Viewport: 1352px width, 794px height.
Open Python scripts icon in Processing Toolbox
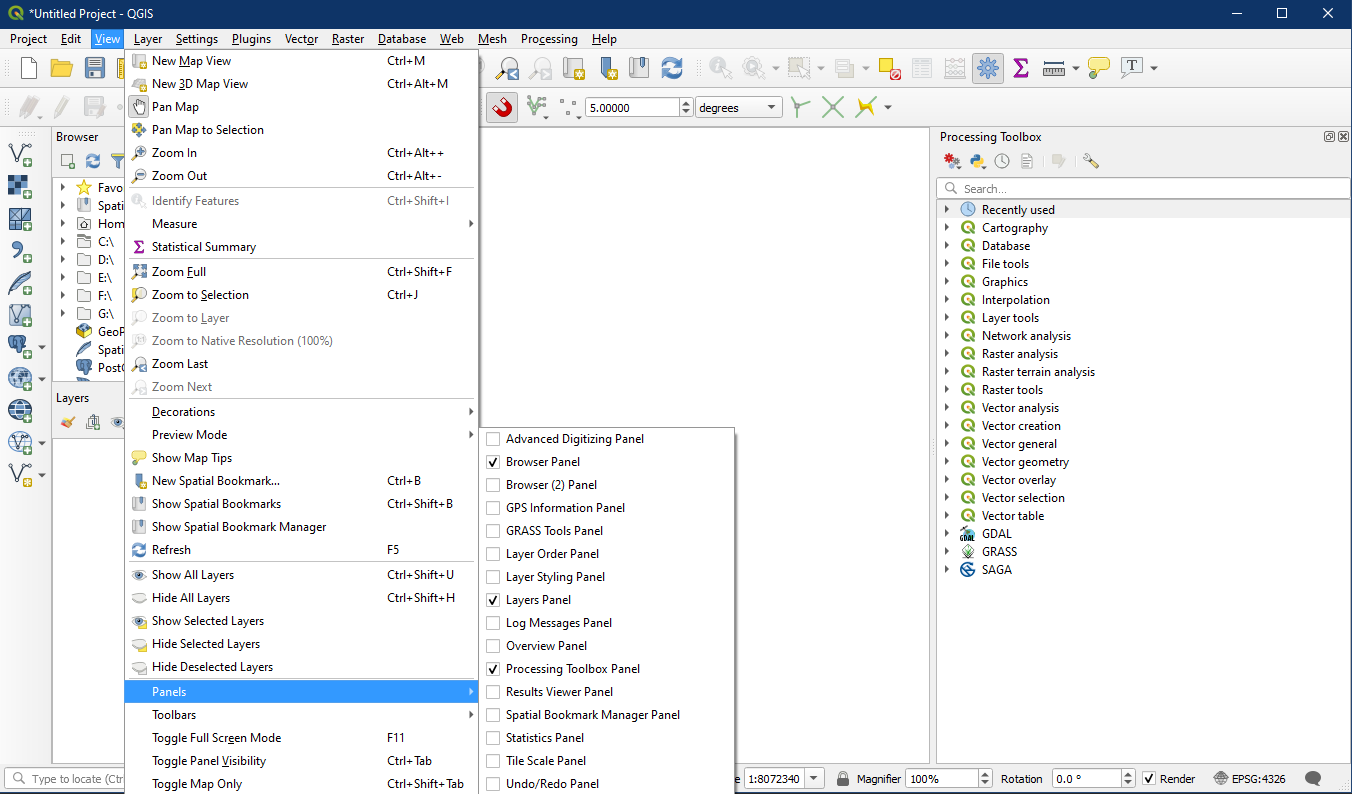(978, 161)
